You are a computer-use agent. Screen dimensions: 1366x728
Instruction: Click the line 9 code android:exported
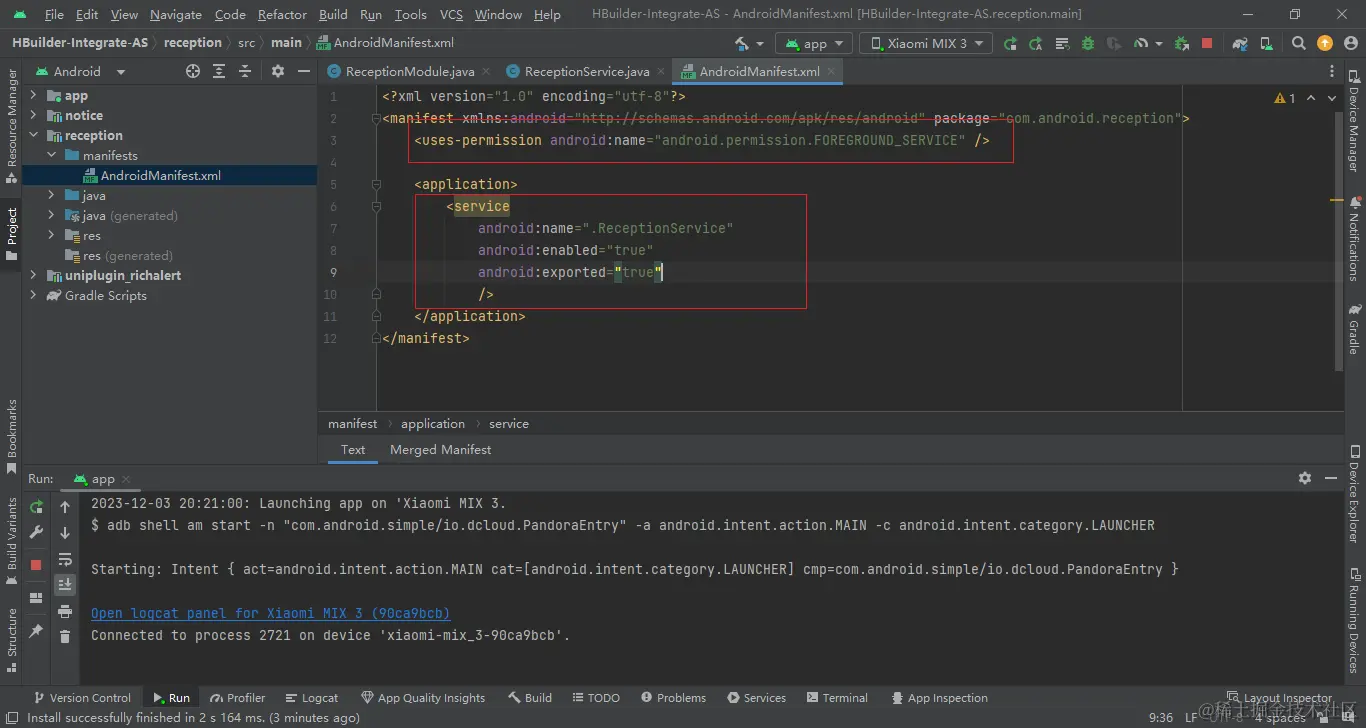[570, 272]
